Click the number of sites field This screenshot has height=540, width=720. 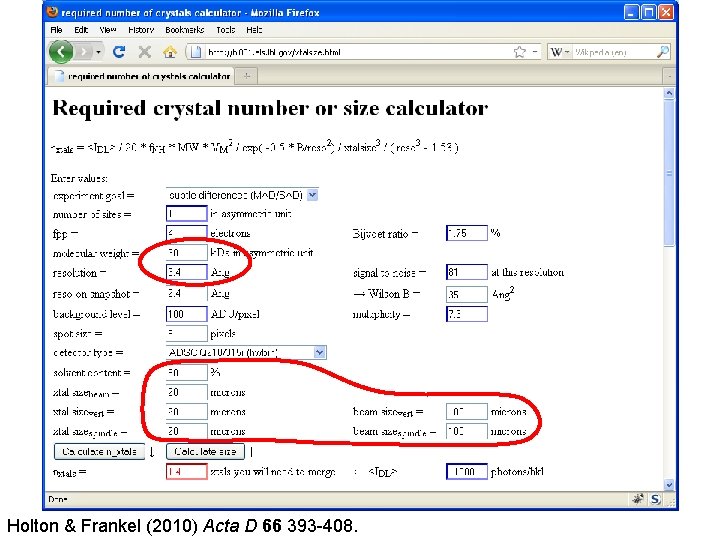coord(186,214)
